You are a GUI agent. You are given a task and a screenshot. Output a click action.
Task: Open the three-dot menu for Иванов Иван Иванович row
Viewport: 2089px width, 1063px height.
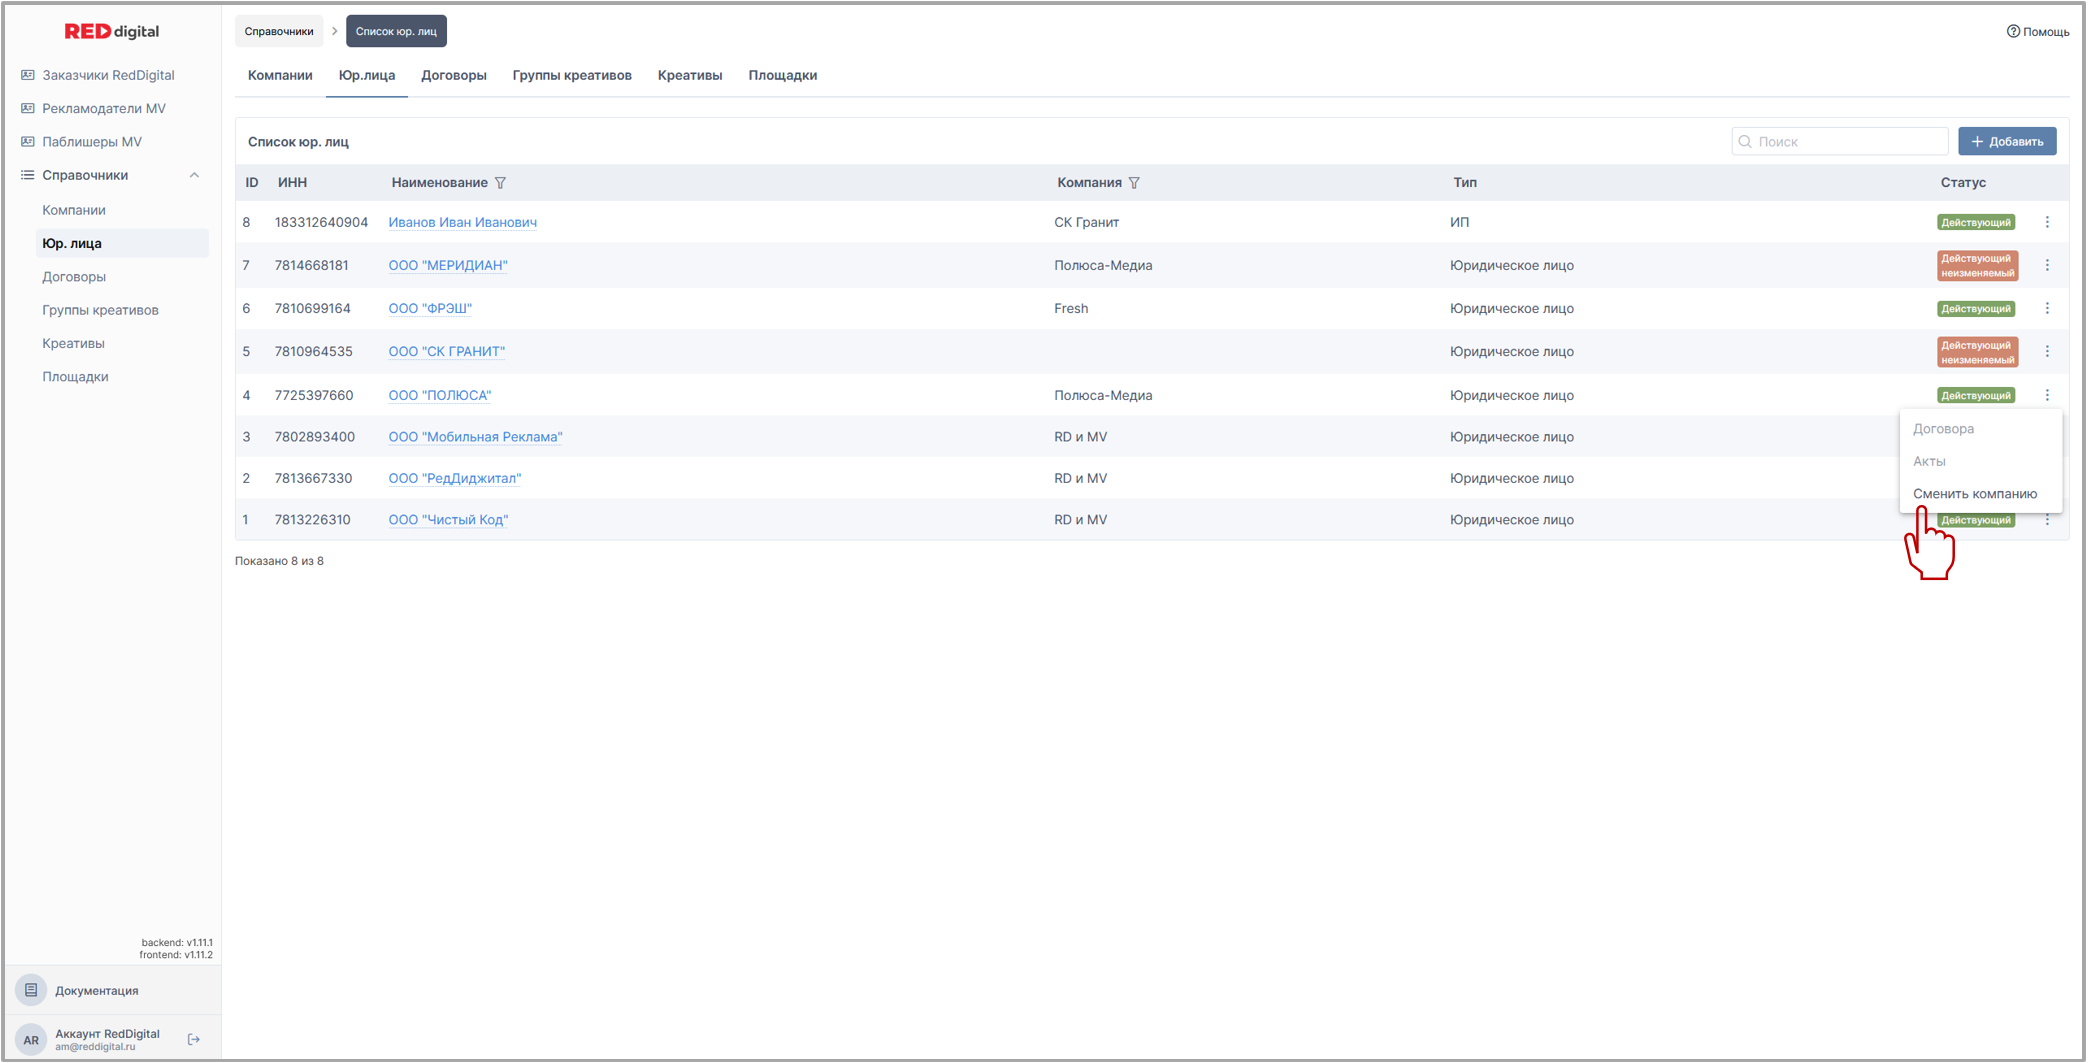pyautogui.click(x=2047, y=222)
